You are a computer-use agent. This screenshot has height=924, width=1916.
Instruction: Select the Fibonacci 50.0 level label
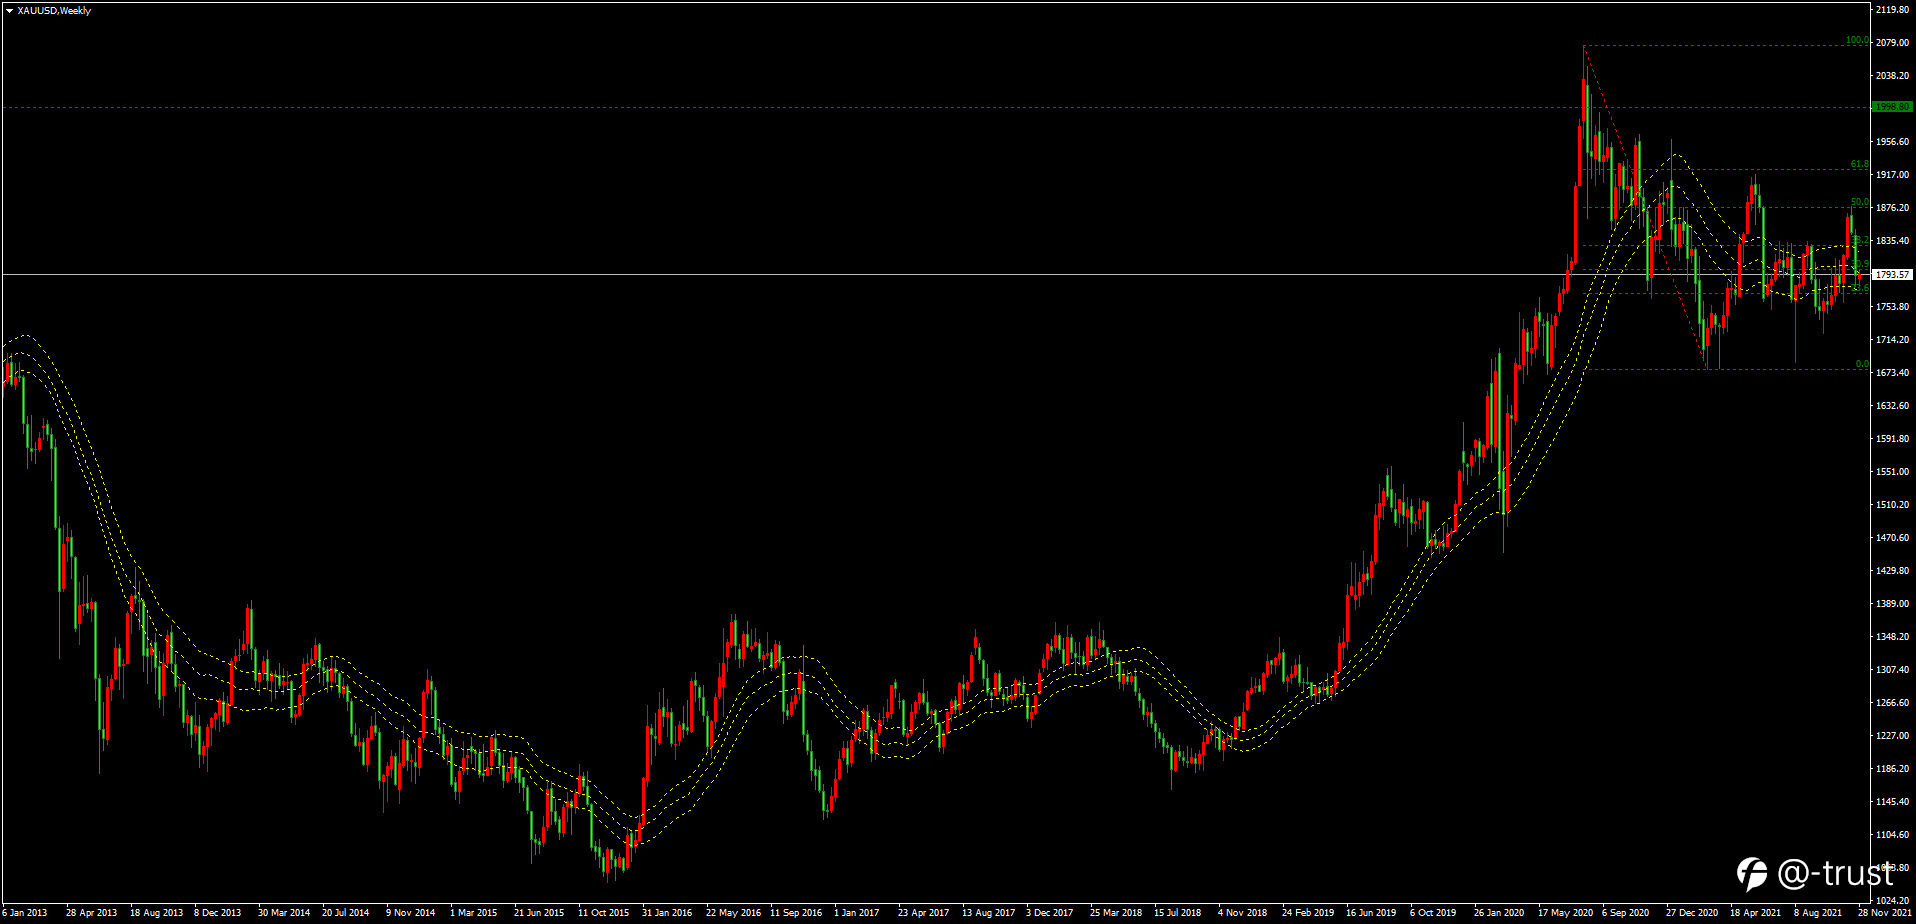coord(1859,202)
